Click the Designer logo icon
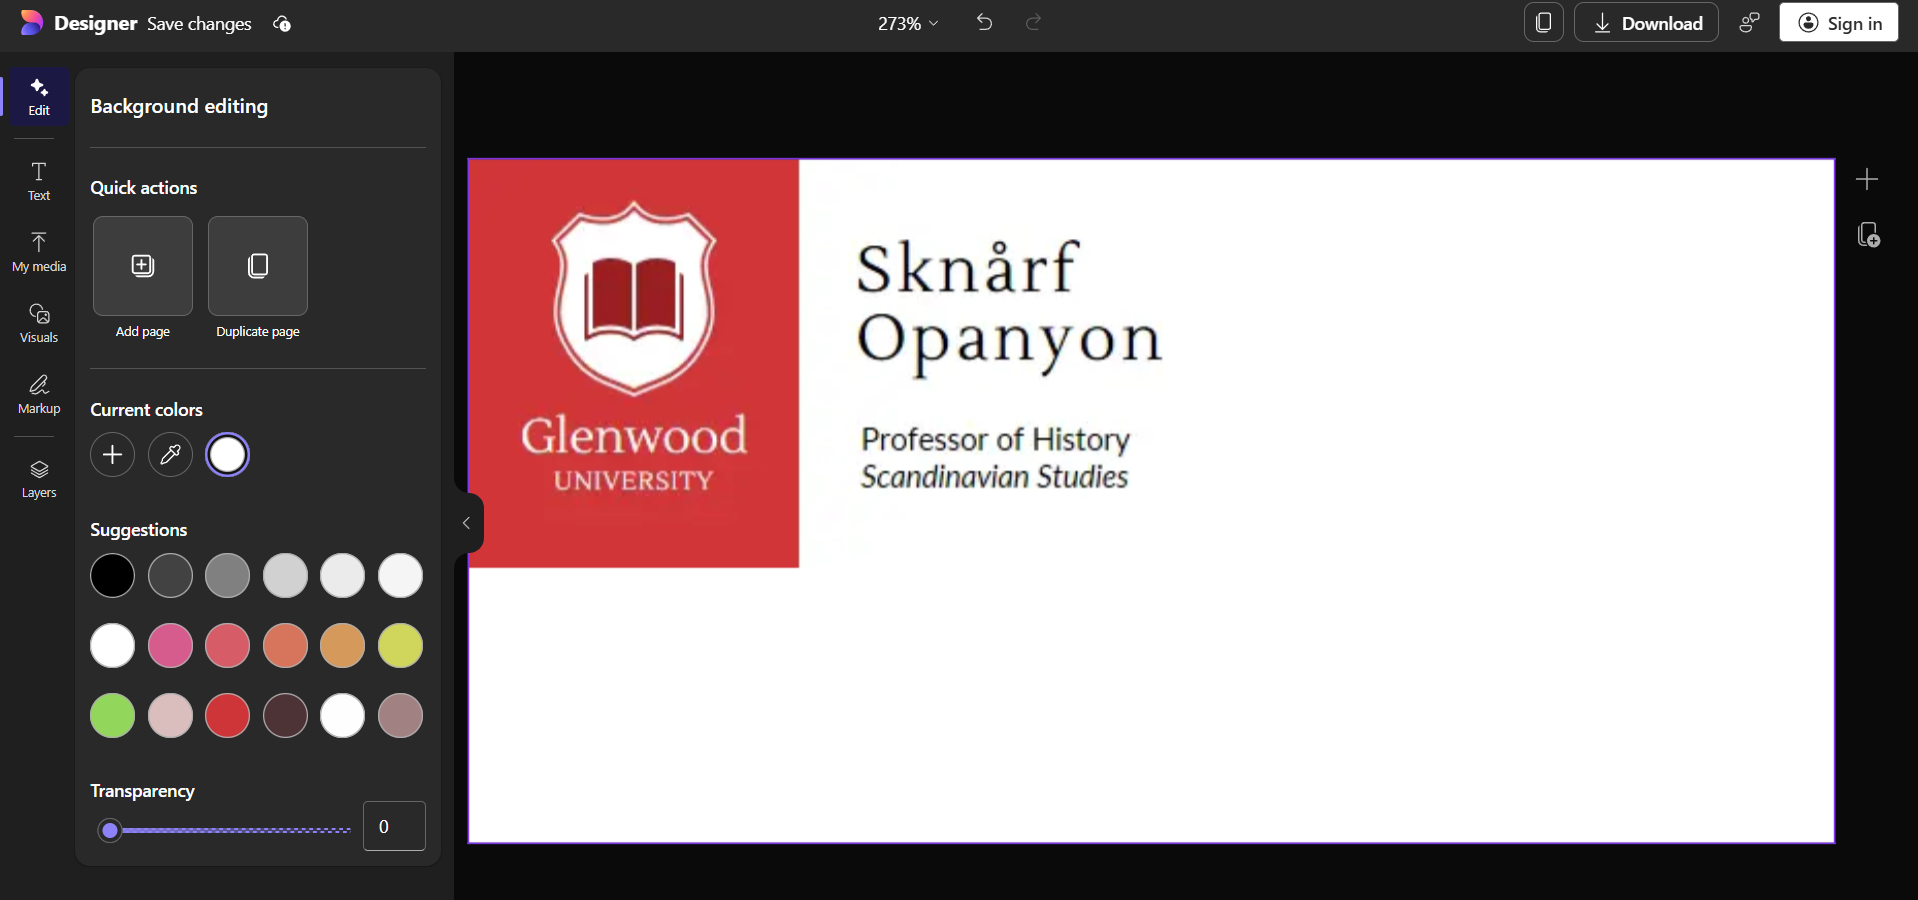1918x900 pixels. tap(31, 23)
